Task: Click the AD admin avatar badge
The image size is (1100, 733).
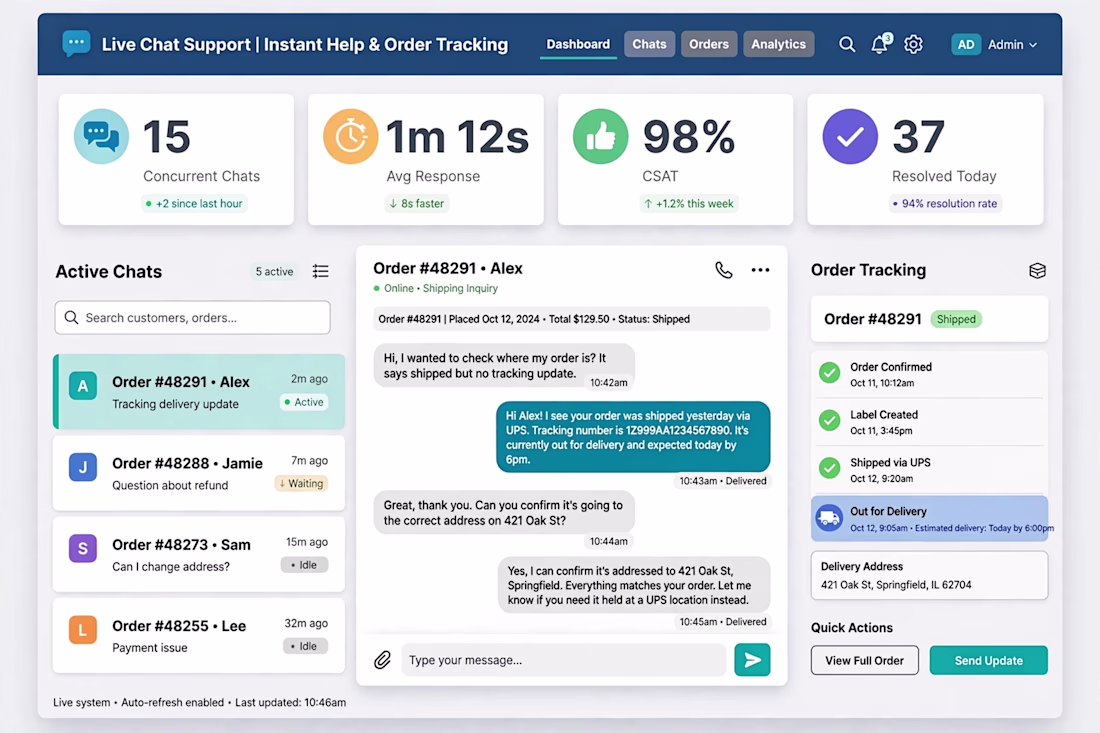Action: 965,44
